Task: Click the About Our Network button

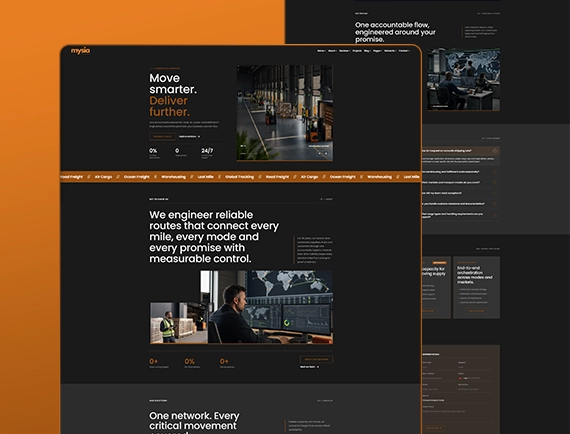Action: point(316,359)
